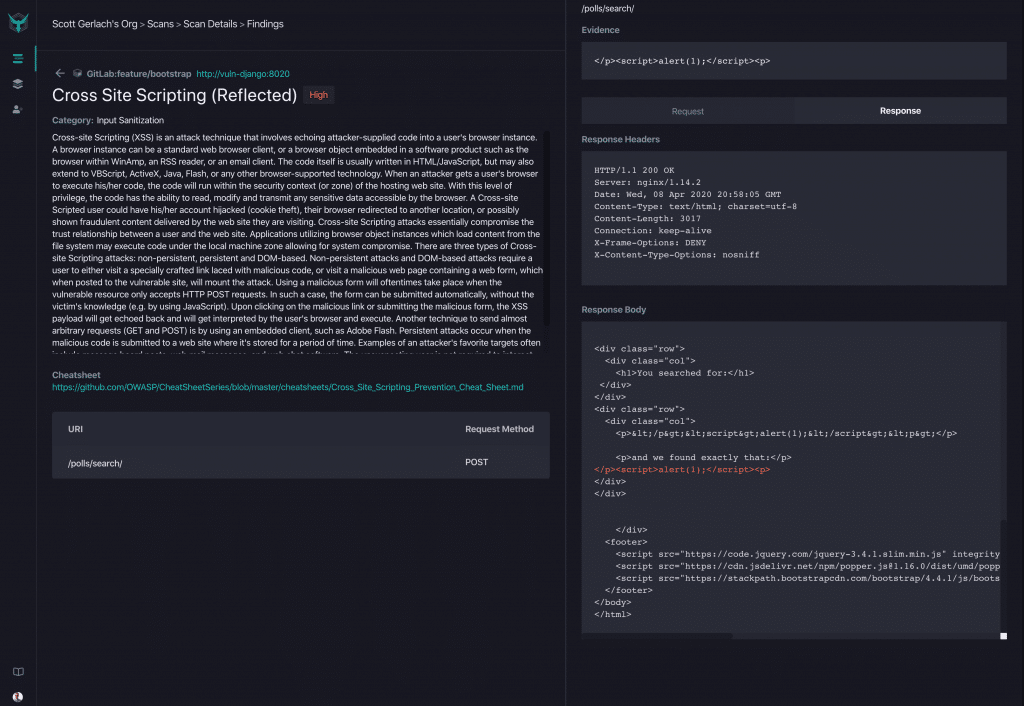Viewport: 1024px width, 706px height.
Task: Click the Cheatsheet heading
Action: tap(76, 375)
